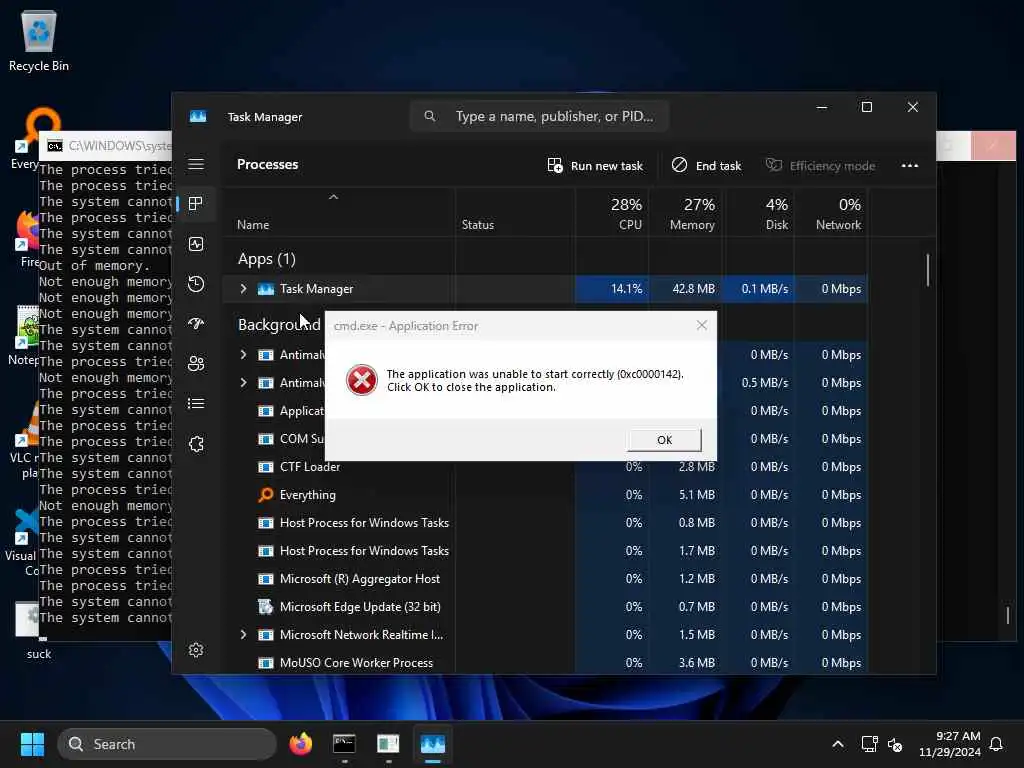
Task: Open Services page icon in sidebar
Action: point(196,444)
